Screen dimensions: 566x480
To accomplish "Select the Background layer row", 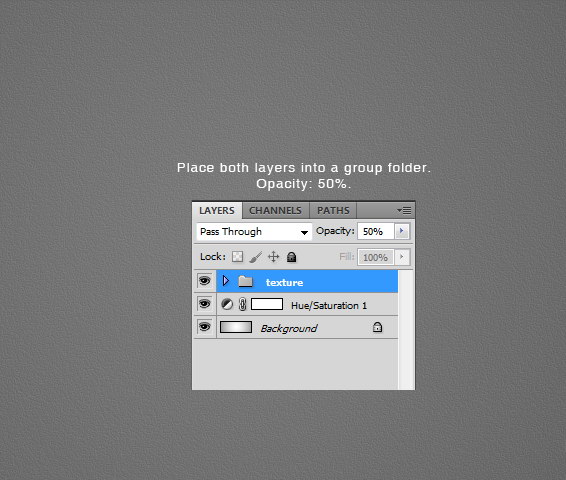I will tap(307, 327).
